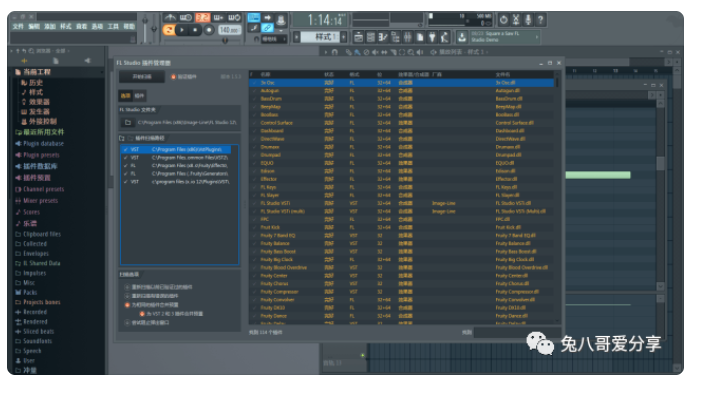
Task: Click the Tempo tapper icon
Action: [444, 37]
